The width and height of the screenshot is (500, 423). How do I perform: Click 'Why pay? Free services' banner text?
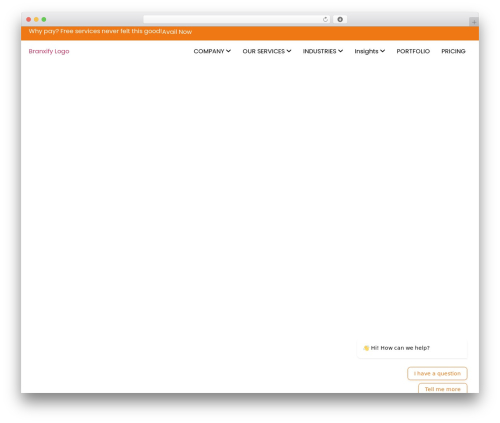click(95, 31)
